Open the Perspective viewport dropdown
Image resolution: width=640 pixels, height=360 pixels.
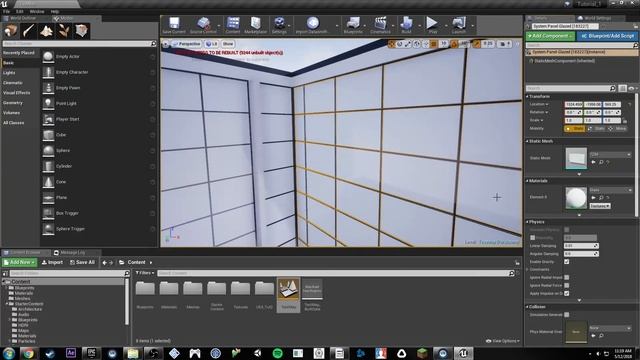tap(186, 44)
